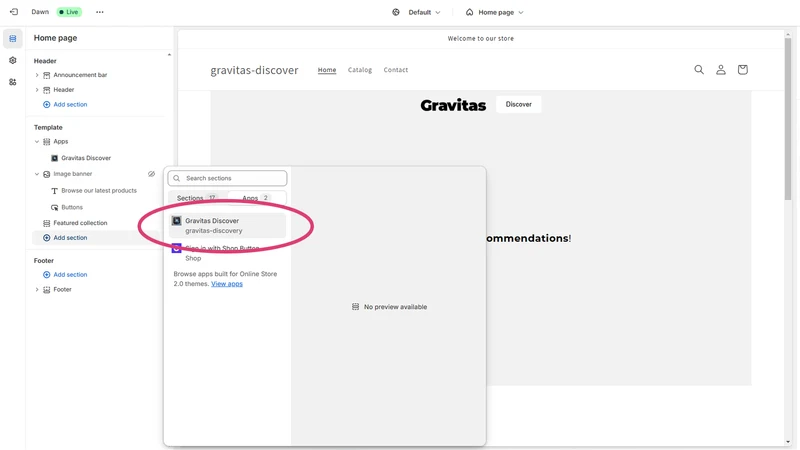Select Sign in with Shop Button app

click(227, 253)
